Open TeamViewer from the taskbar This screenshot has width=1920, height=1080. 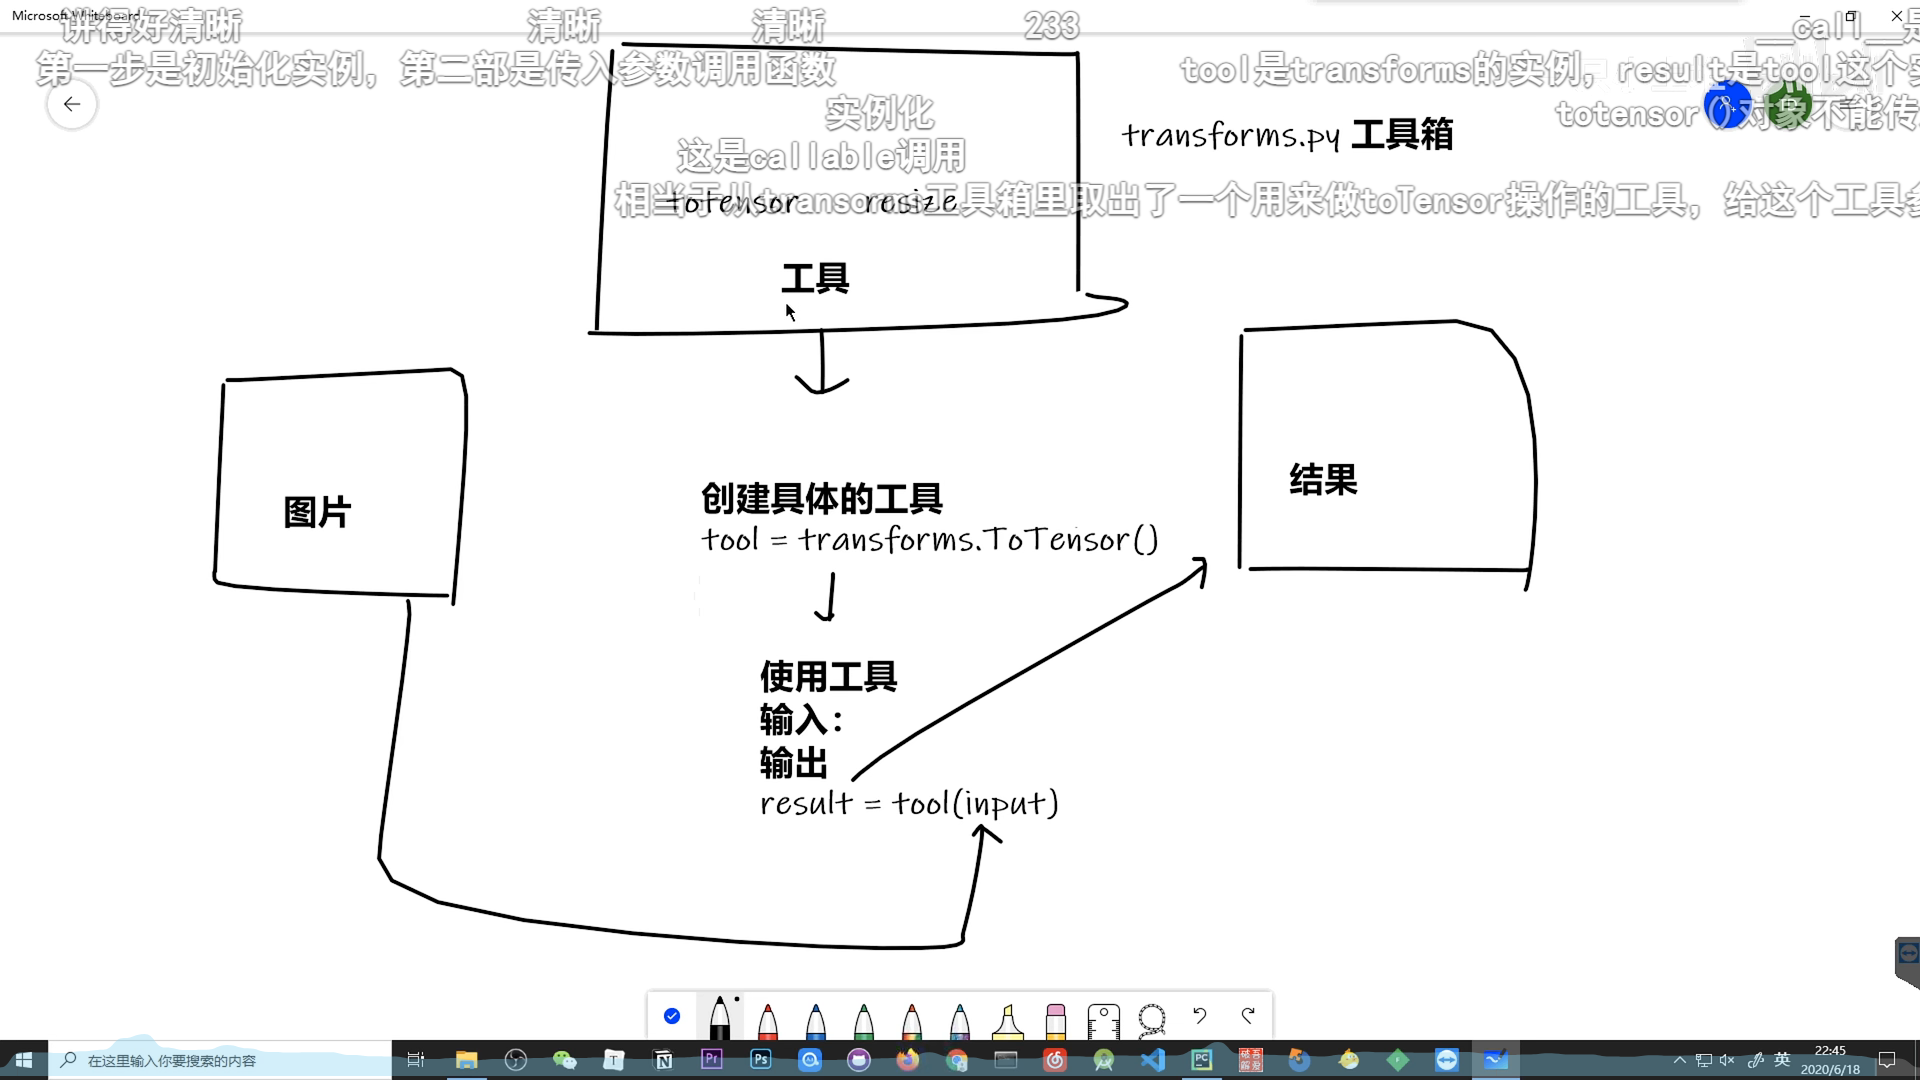pos(1447,1060)
